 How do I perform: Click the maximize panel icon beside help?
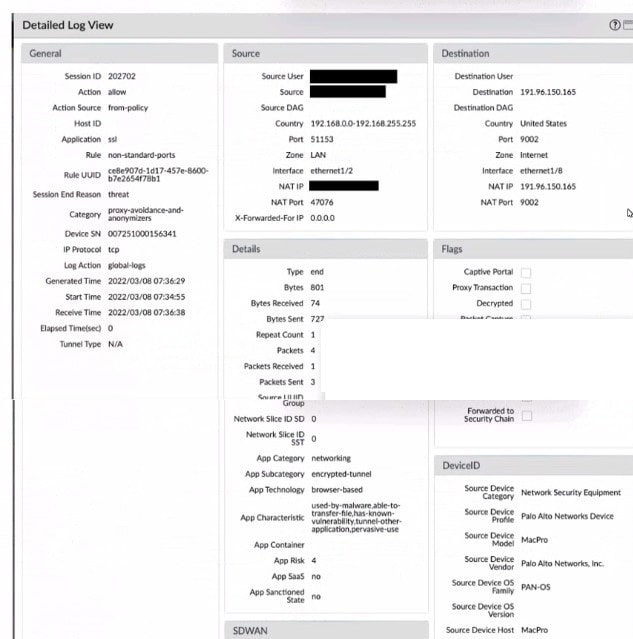click(628, 25)
